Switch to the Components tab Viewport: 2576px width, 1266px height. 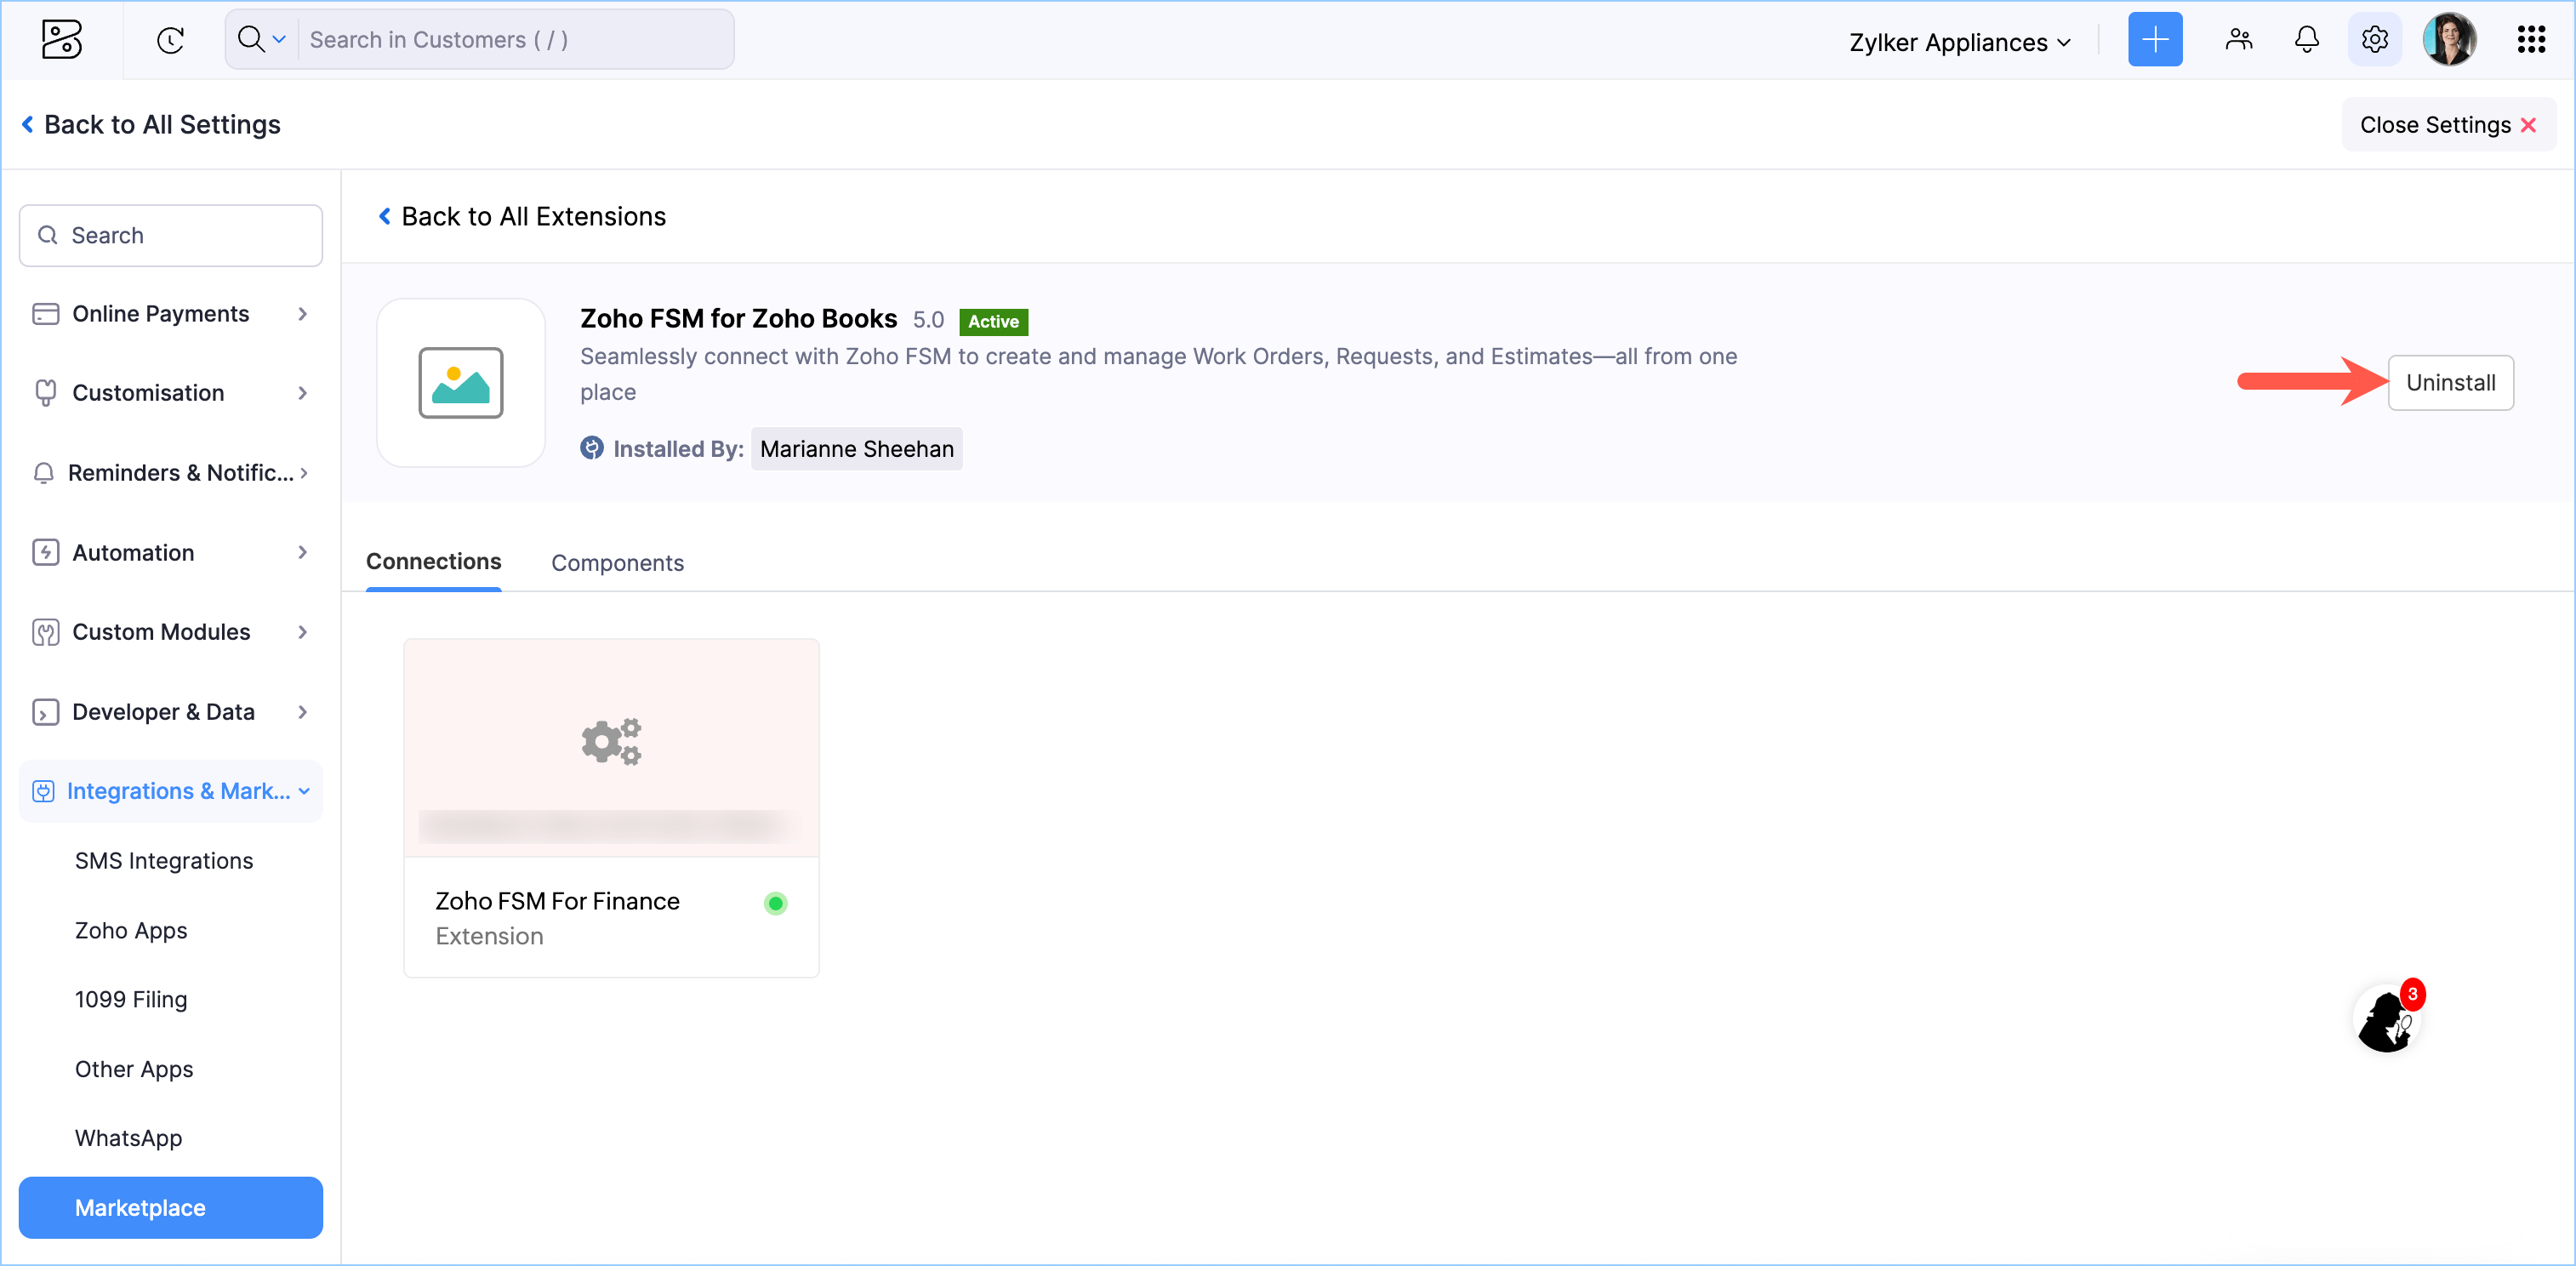click(617, 563)
